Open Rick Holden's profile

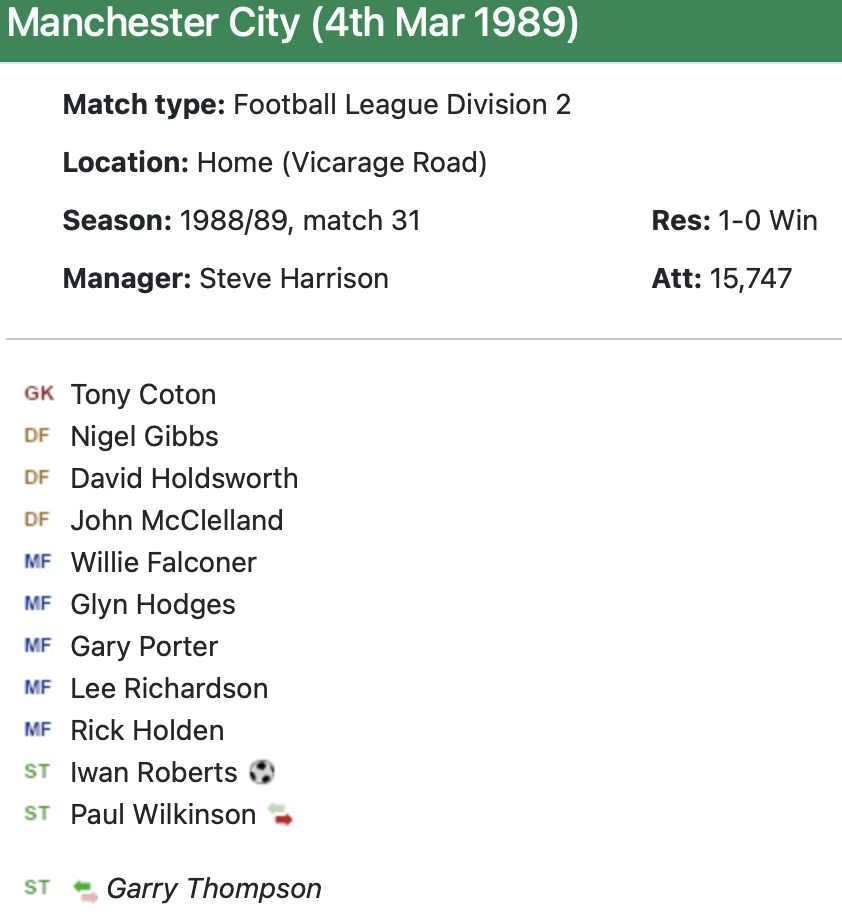click(x=147, y=730)
